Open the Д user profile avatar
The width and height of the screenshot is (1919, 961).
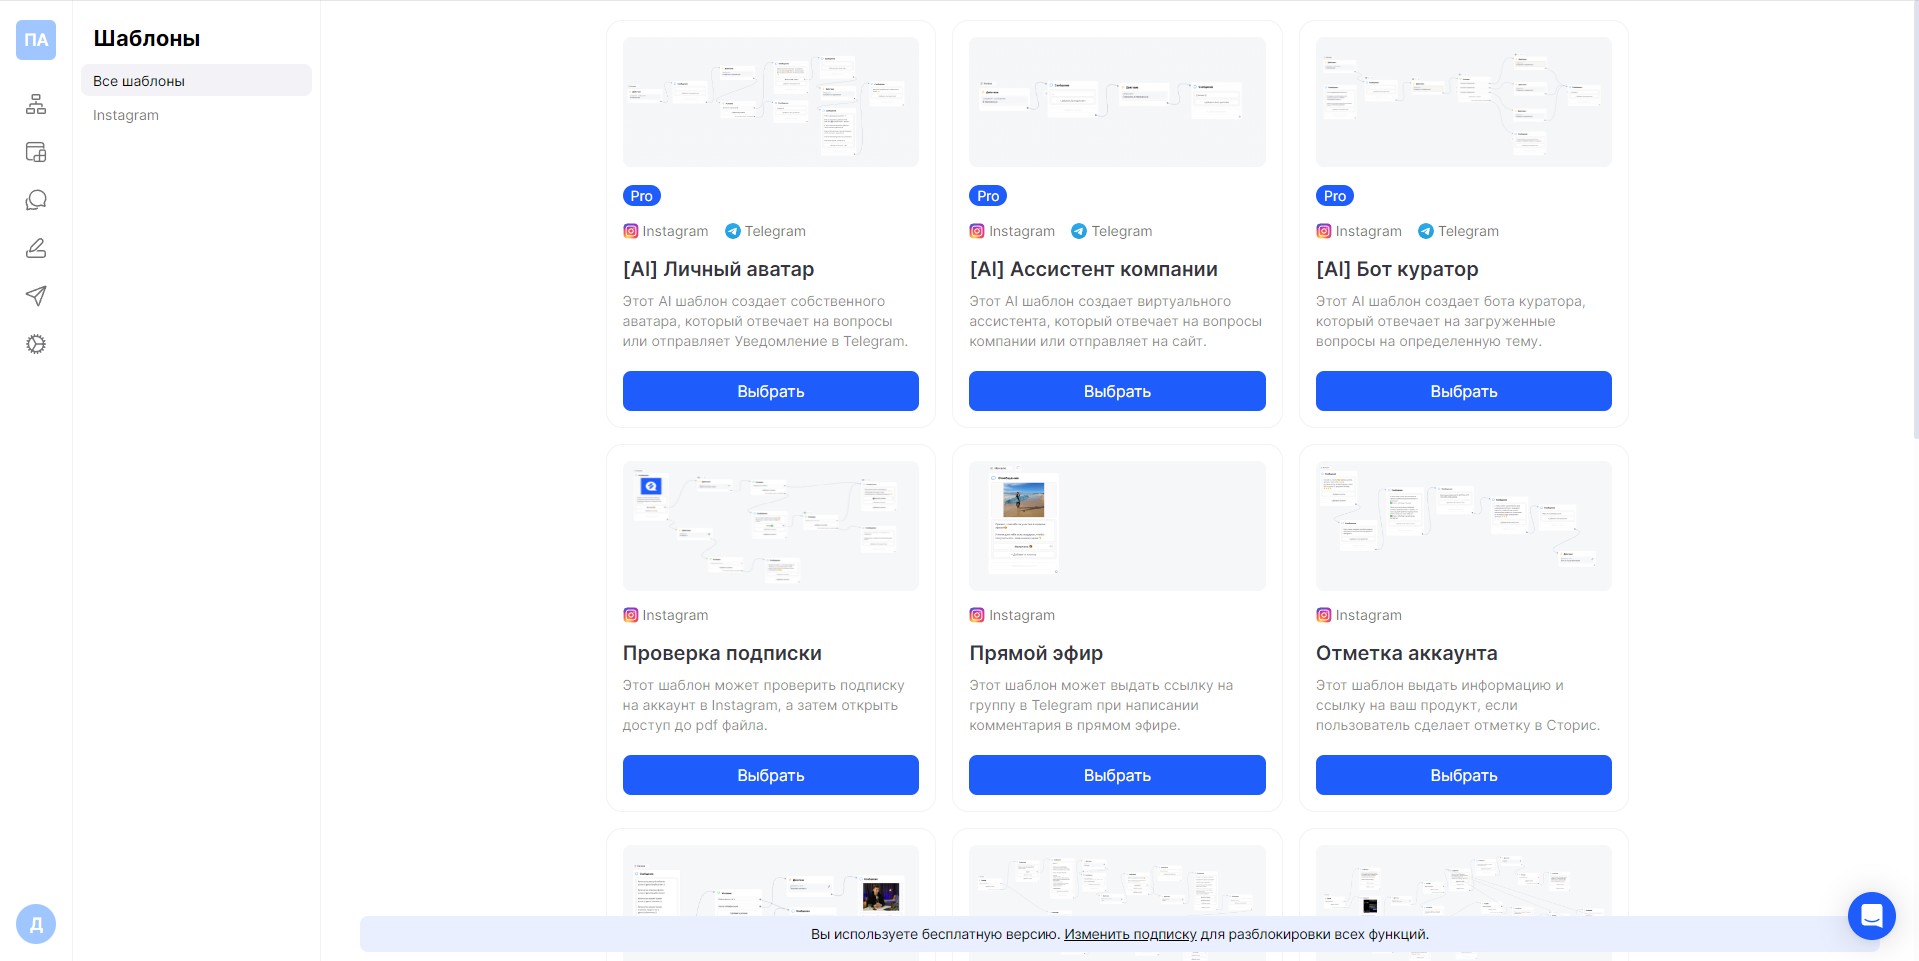(36, 924)
